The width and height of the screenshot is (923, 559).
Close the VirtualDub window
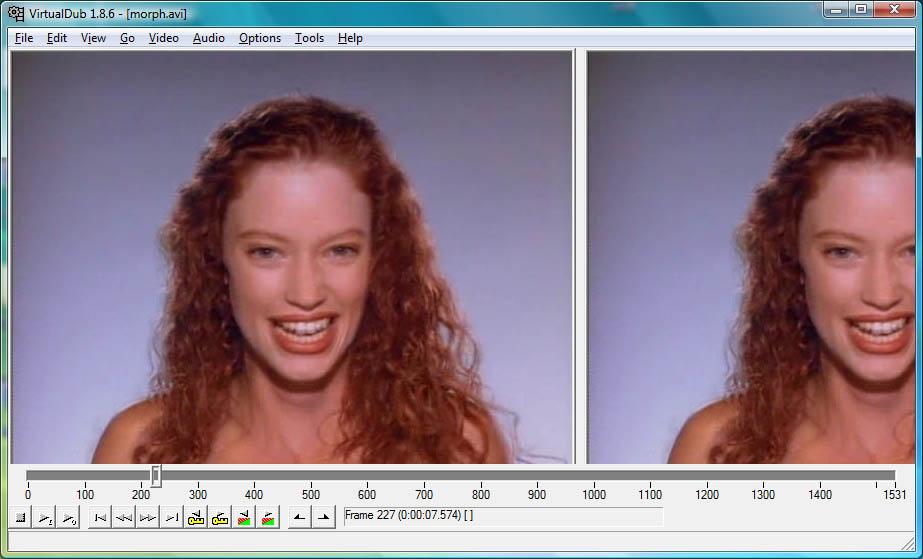[x=895, y=9]
